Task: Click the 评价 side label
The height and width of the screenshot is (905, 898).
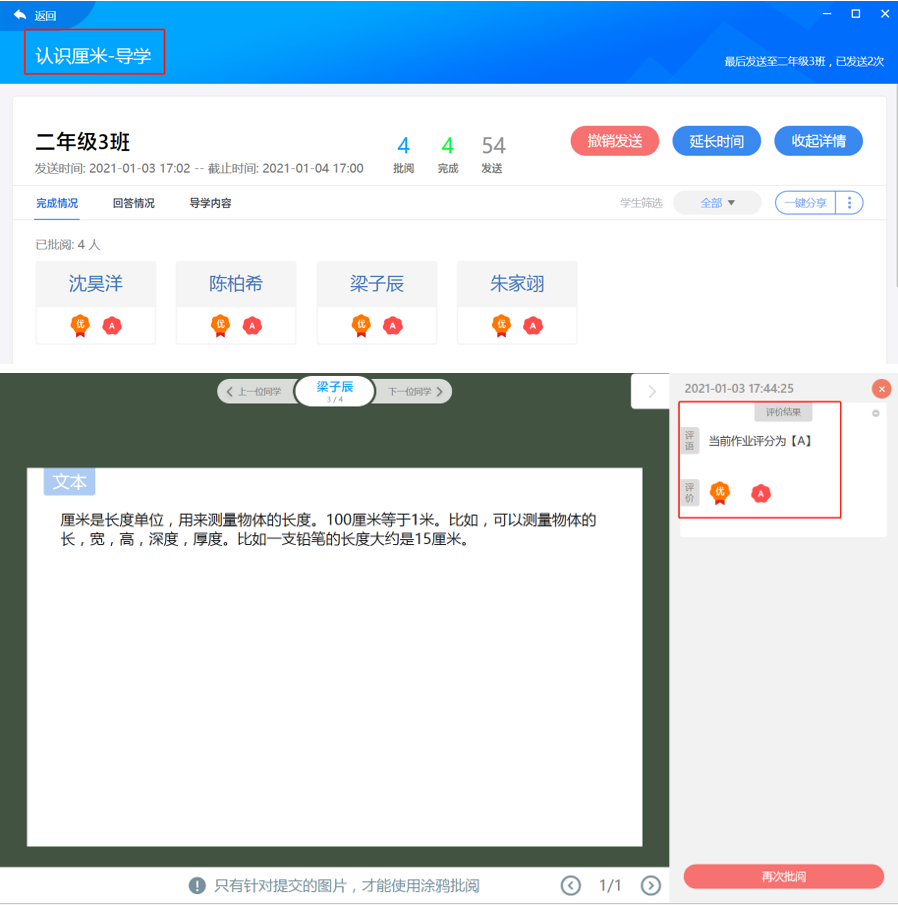Action: (690, 493)
